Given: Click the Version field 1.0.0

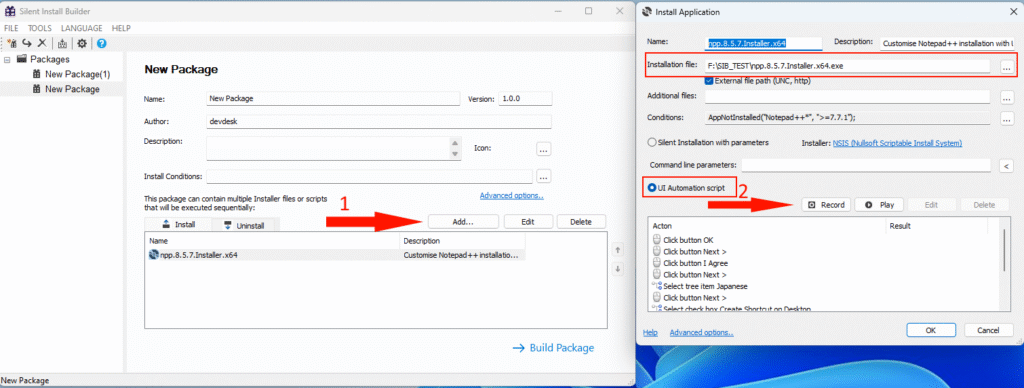Looking at the screenshot, I should [x=526, y=99].
